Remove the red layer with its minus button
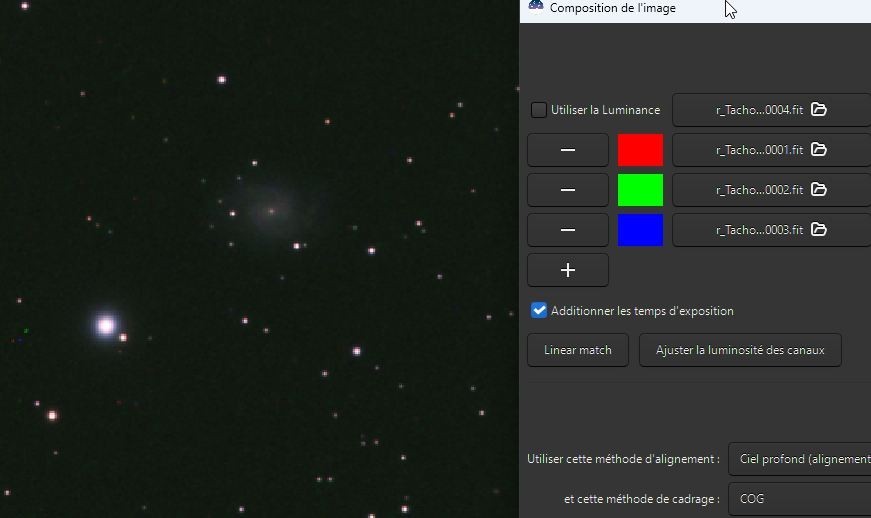 pos(568,150)
